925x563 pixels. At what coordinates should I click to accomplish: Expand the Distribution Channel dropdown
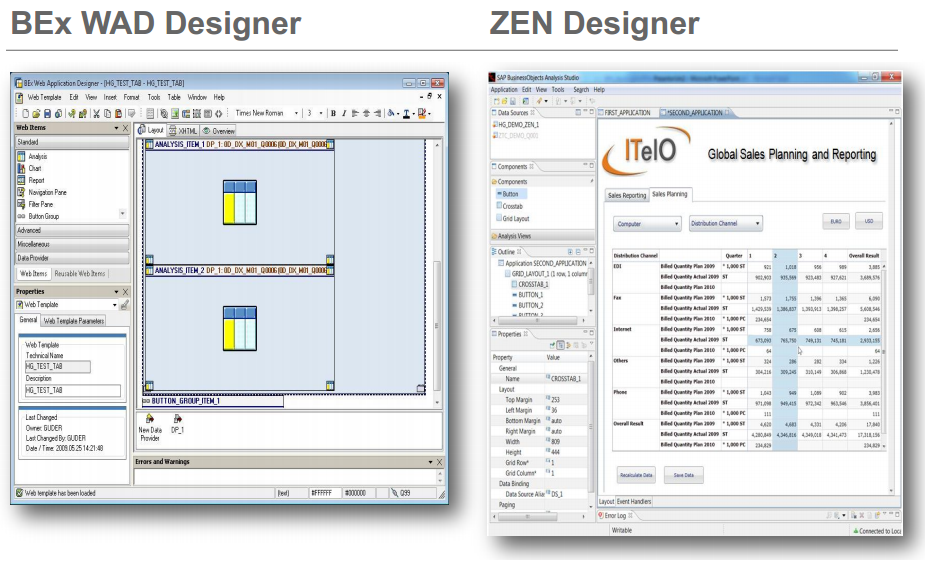coord(725,224)
